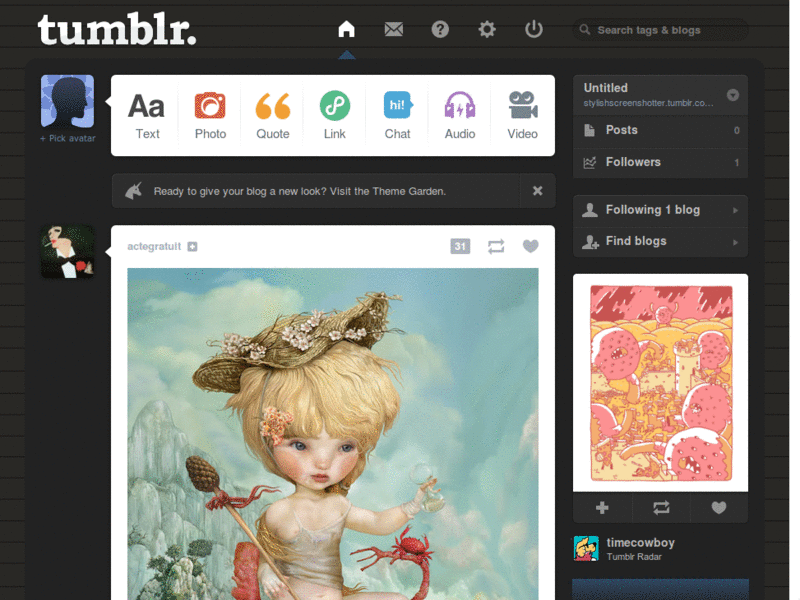Create a new Video post
Screen dimensions: 800x600
[522, 116]
